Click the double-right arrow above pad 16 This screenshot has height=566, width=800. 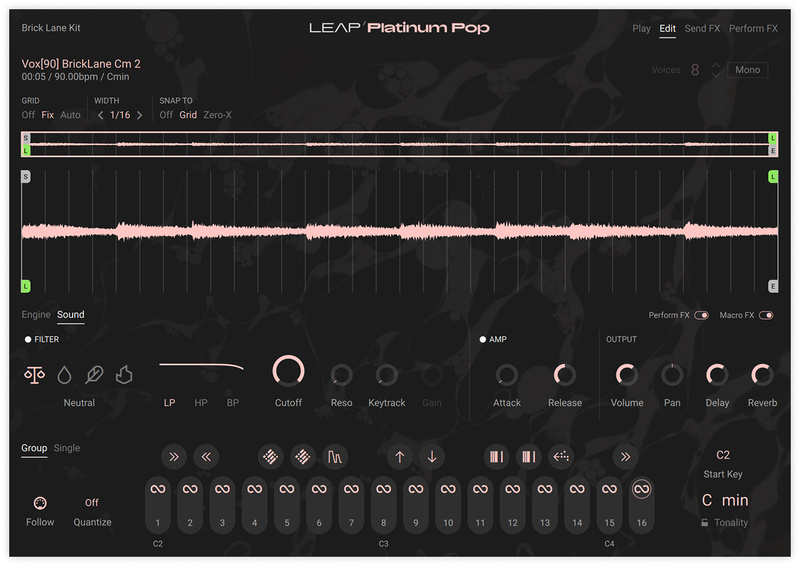tap(626, 457)
